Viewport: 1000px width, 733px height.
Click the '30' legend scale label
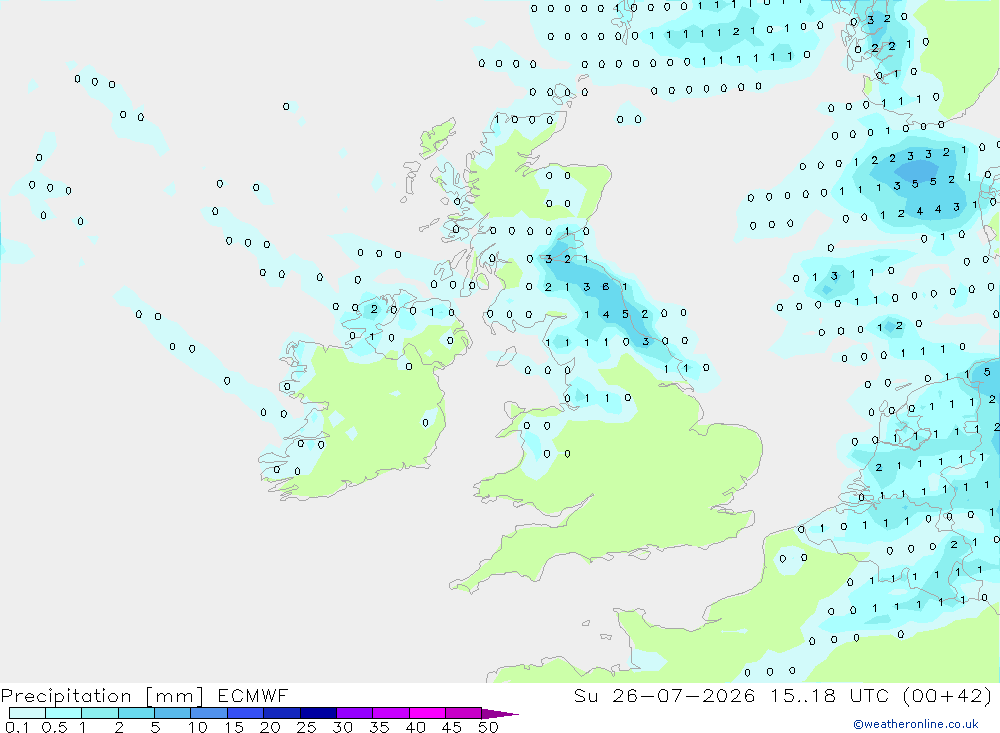point(342,727)
